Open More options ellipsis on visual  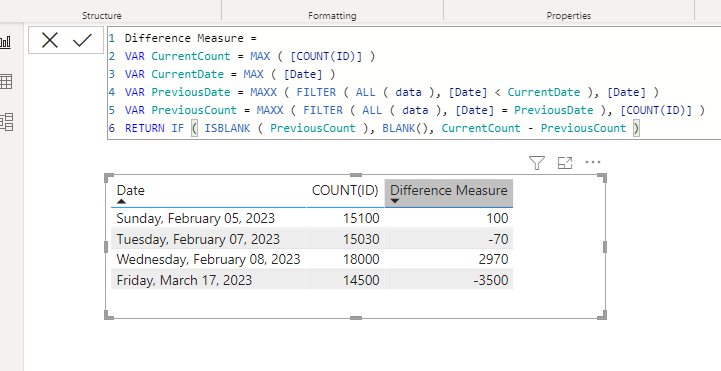pyautogui.click(x=593, y=162)
